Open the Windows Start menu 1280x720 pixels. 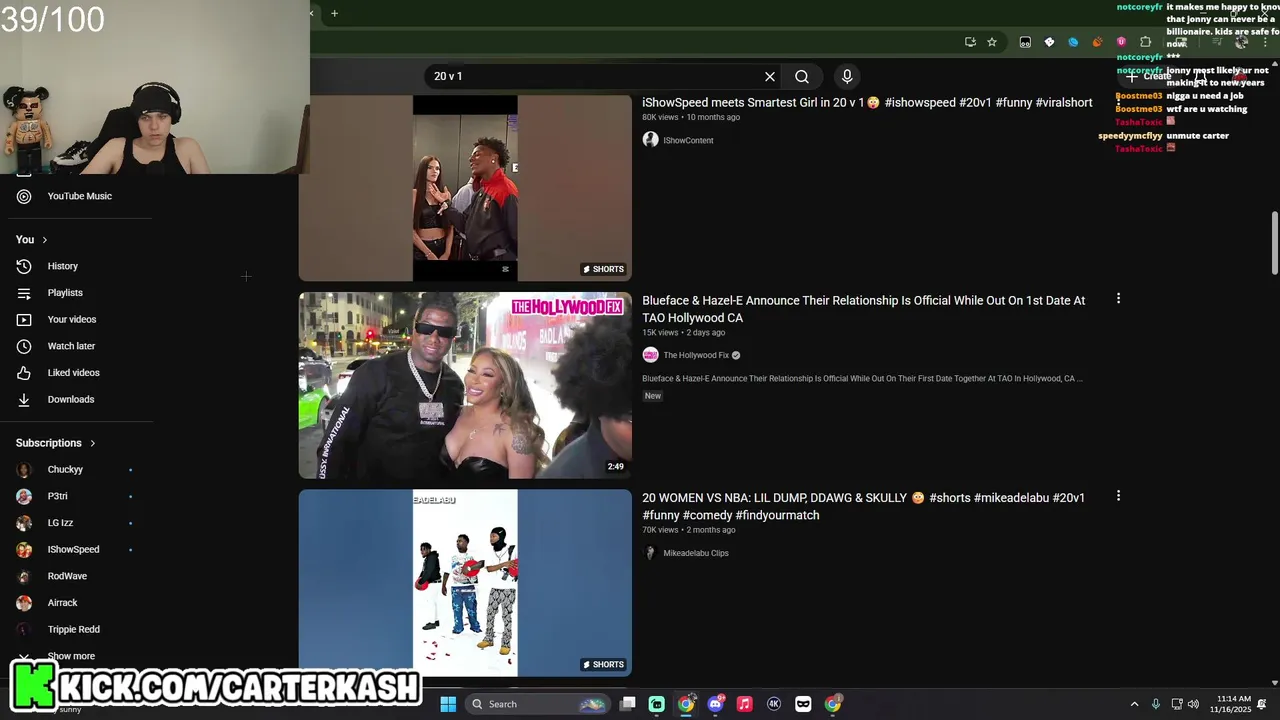coord(448,704)
